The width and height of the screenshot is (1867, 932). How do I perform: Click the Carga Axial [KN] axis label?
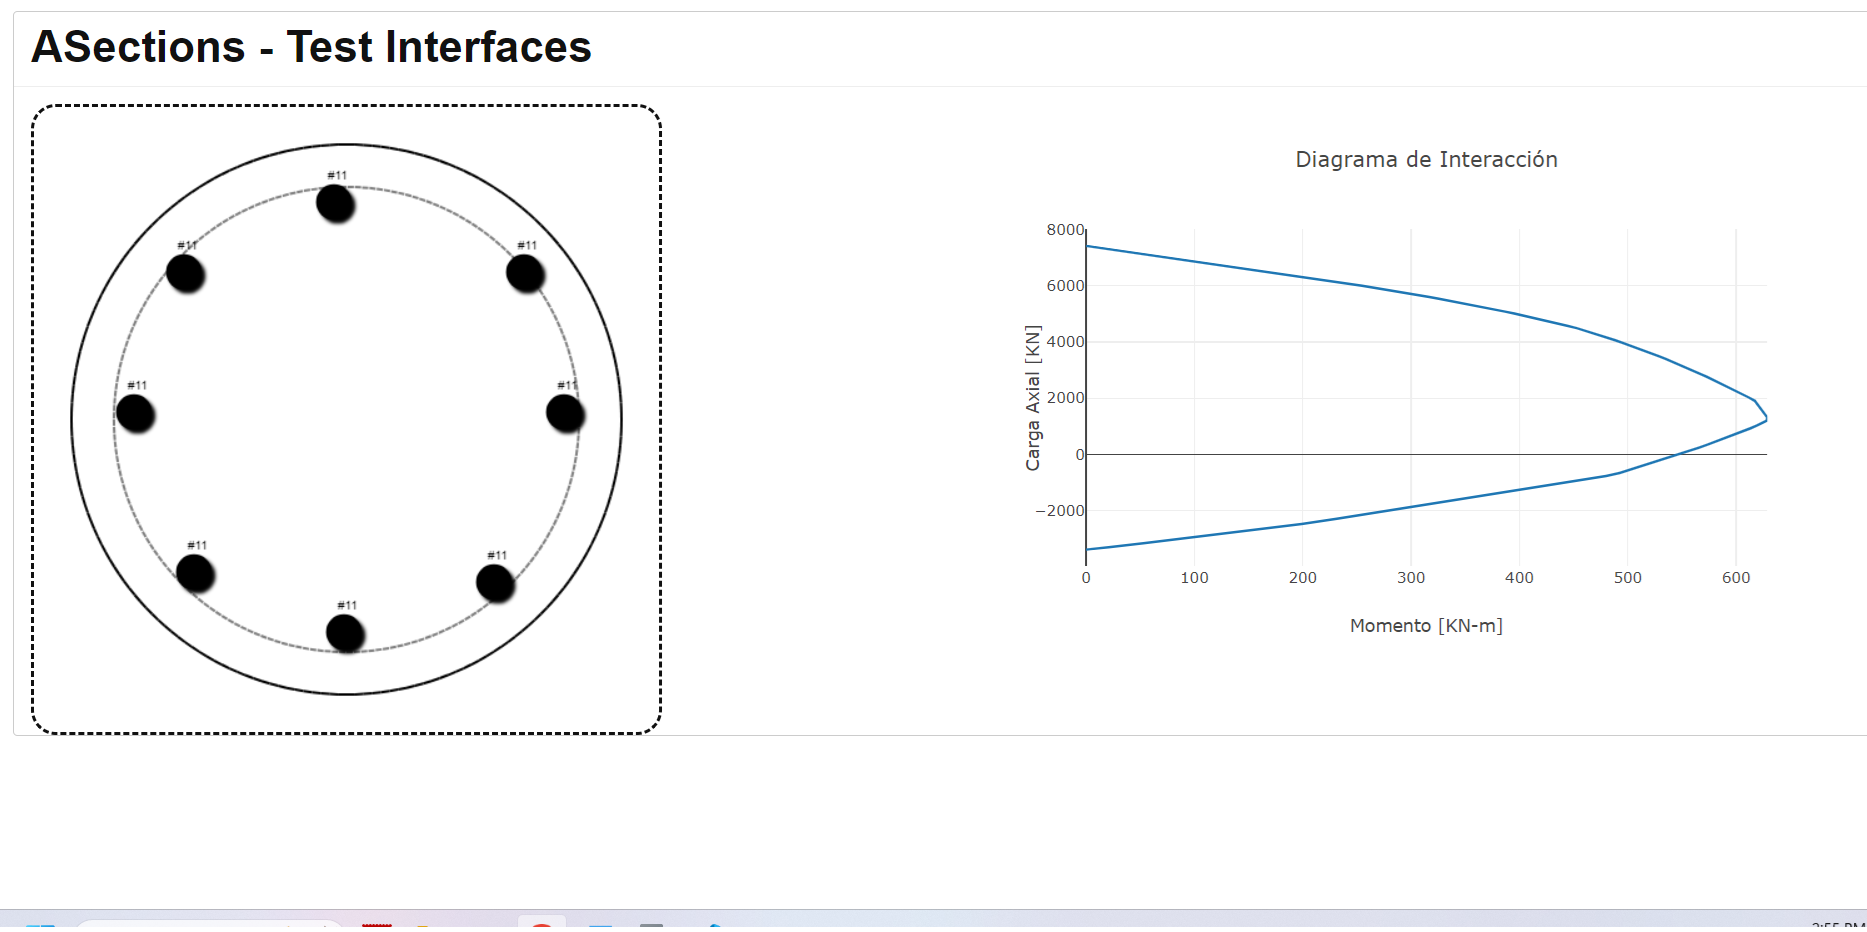click(1033, 397)
